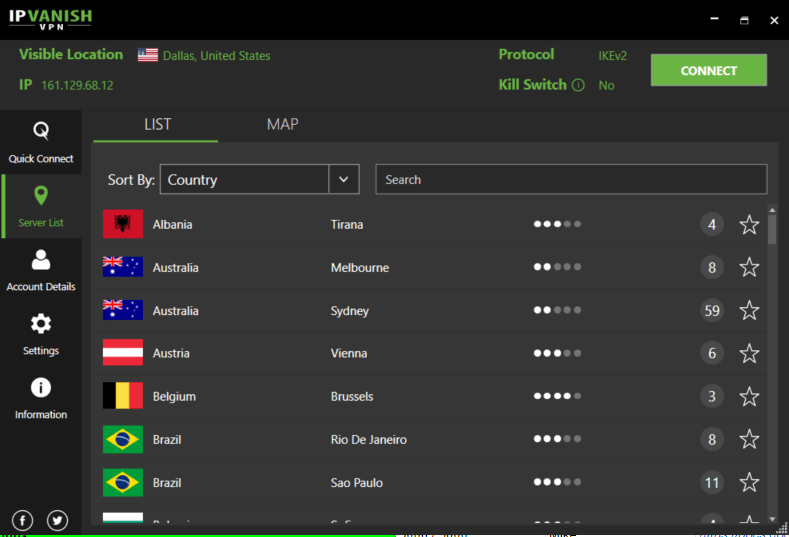This screenshot has width=789, height=537.
Task: Open Quick Connect from sidebar
Action: tap(41, 142)
